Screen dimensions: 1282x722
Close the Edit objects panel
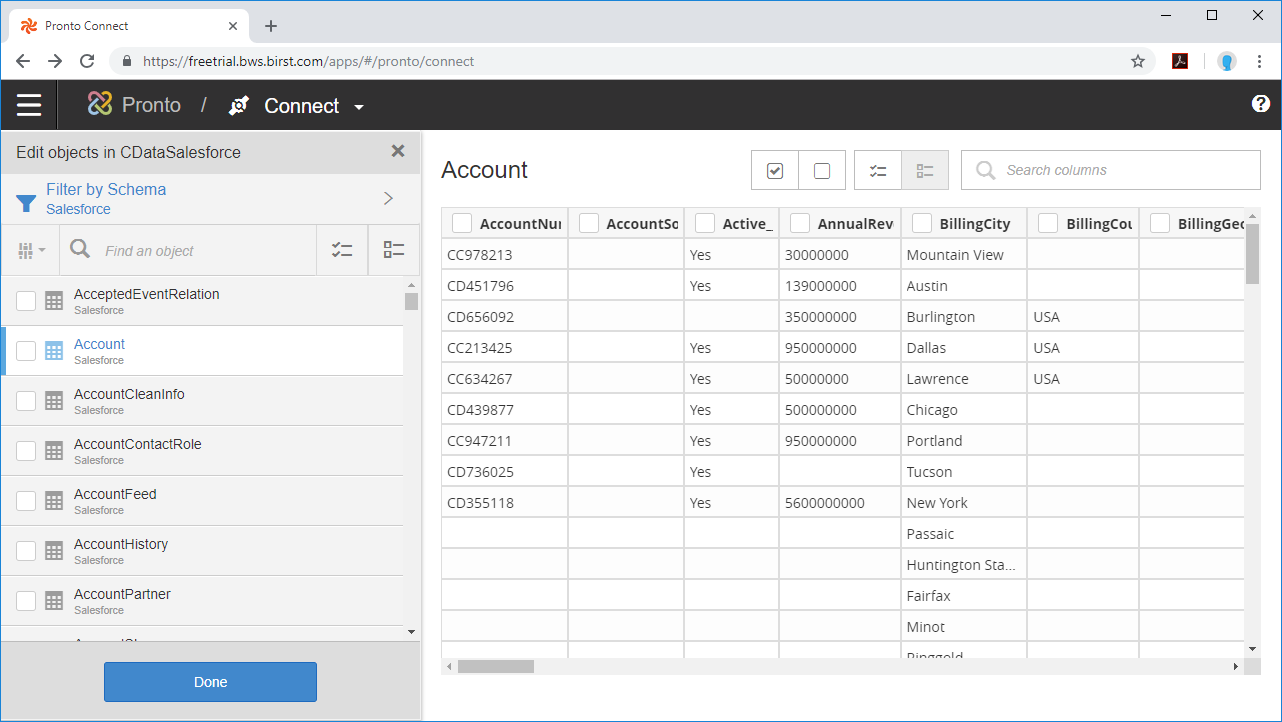(398, 152)
